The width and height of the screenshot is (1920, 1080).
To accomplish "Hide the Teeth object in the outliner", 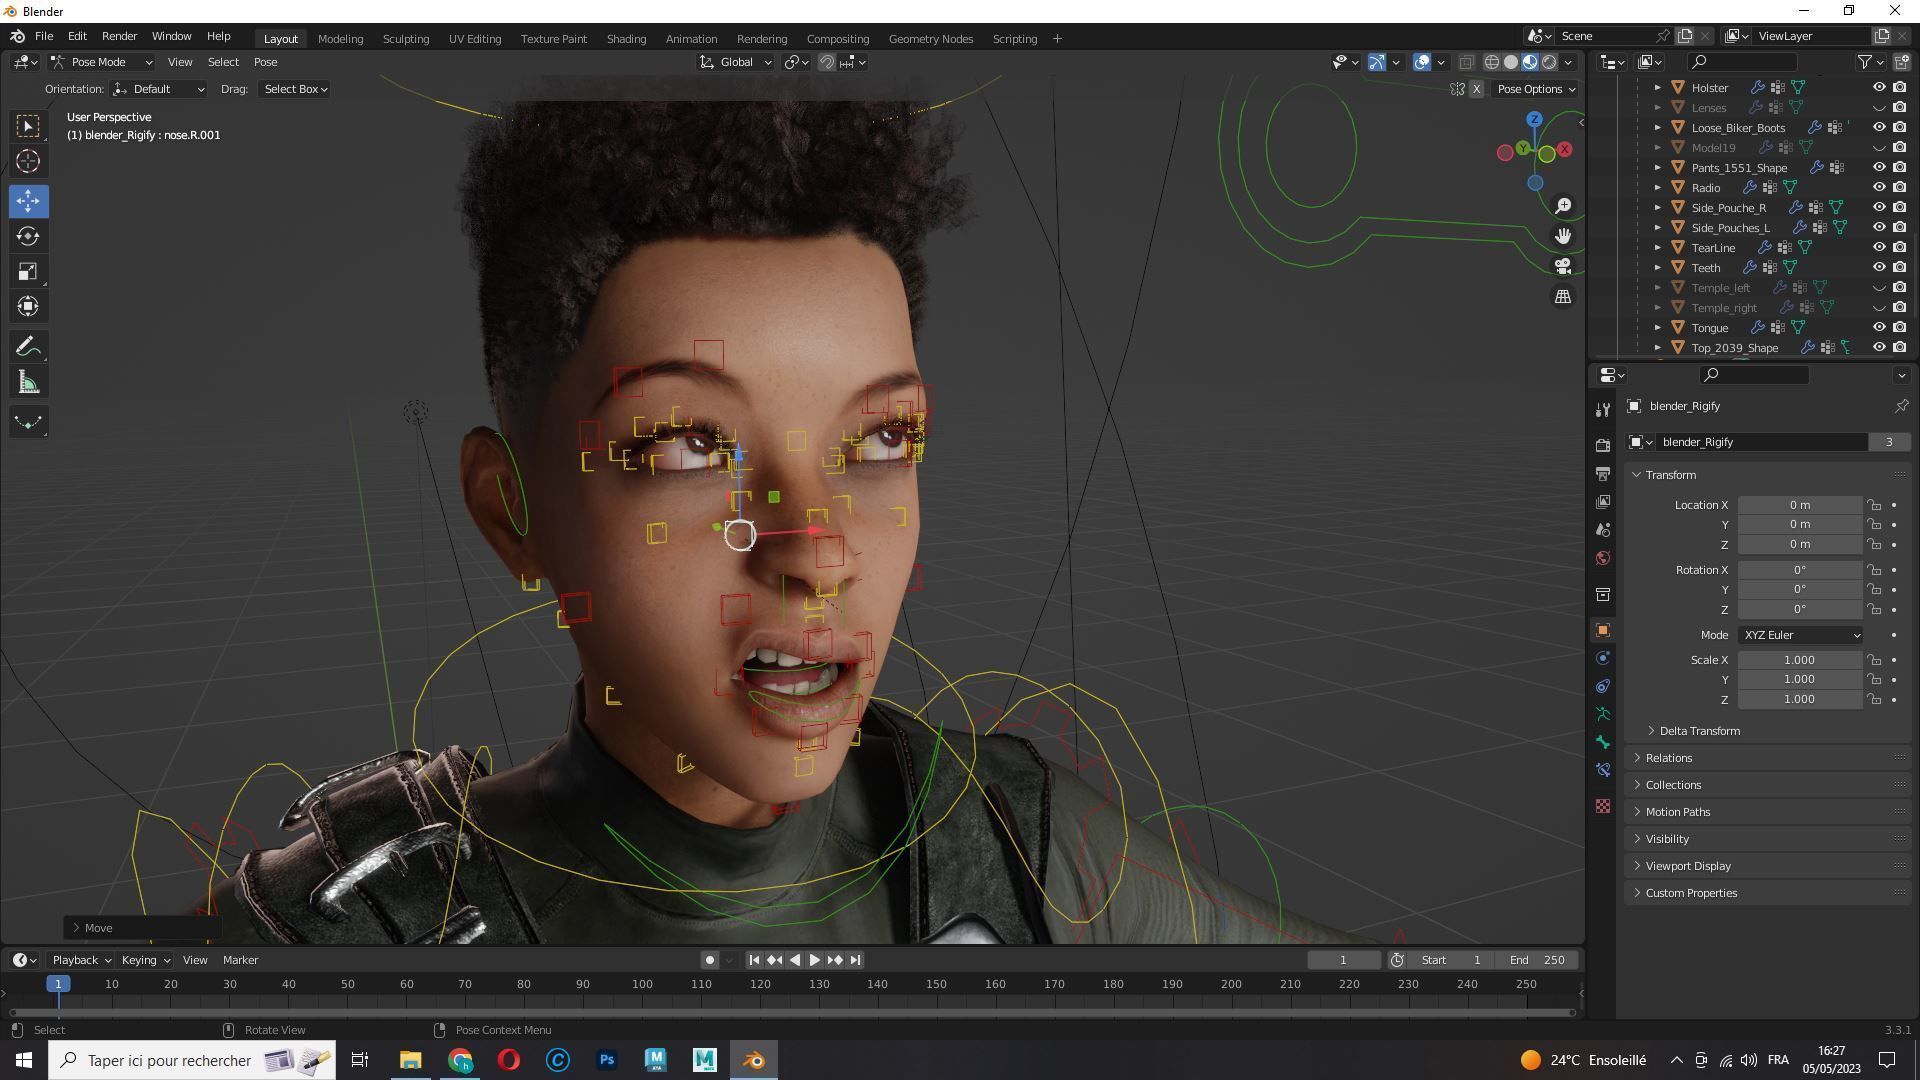I will [x=1880, y=267].
